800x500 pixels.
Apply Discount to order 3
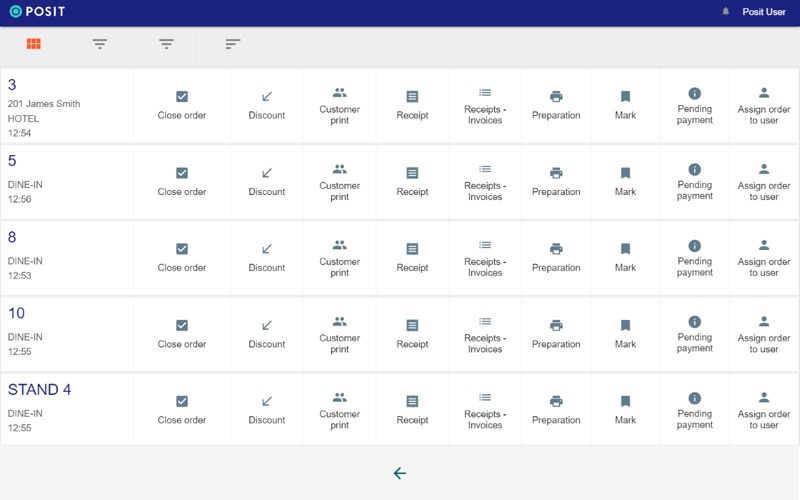click(267, 106)
